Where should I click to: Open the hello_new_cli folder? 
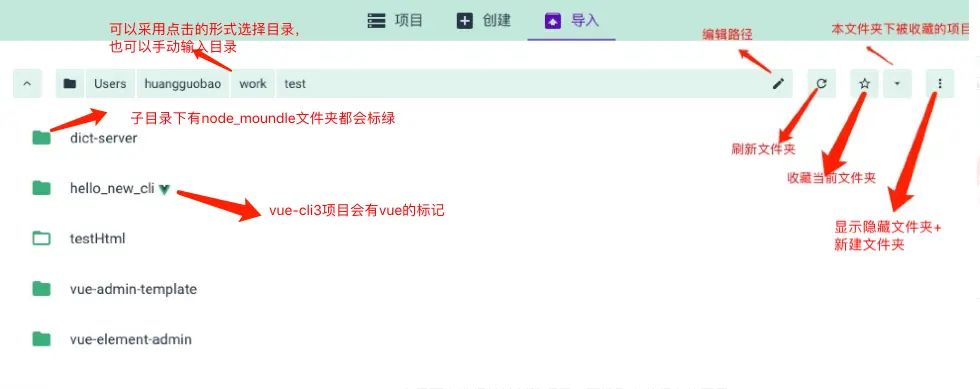[x=112, y=188]
